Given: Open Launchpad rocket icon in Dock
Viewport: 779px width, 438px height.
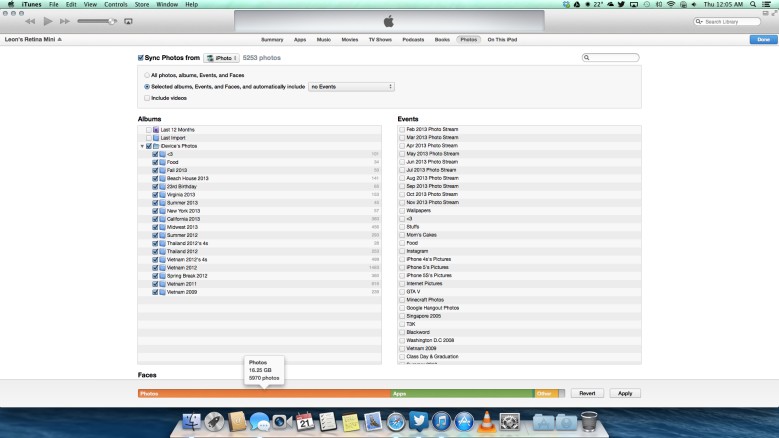Looking at the screenshot, I should coord(214,422).
